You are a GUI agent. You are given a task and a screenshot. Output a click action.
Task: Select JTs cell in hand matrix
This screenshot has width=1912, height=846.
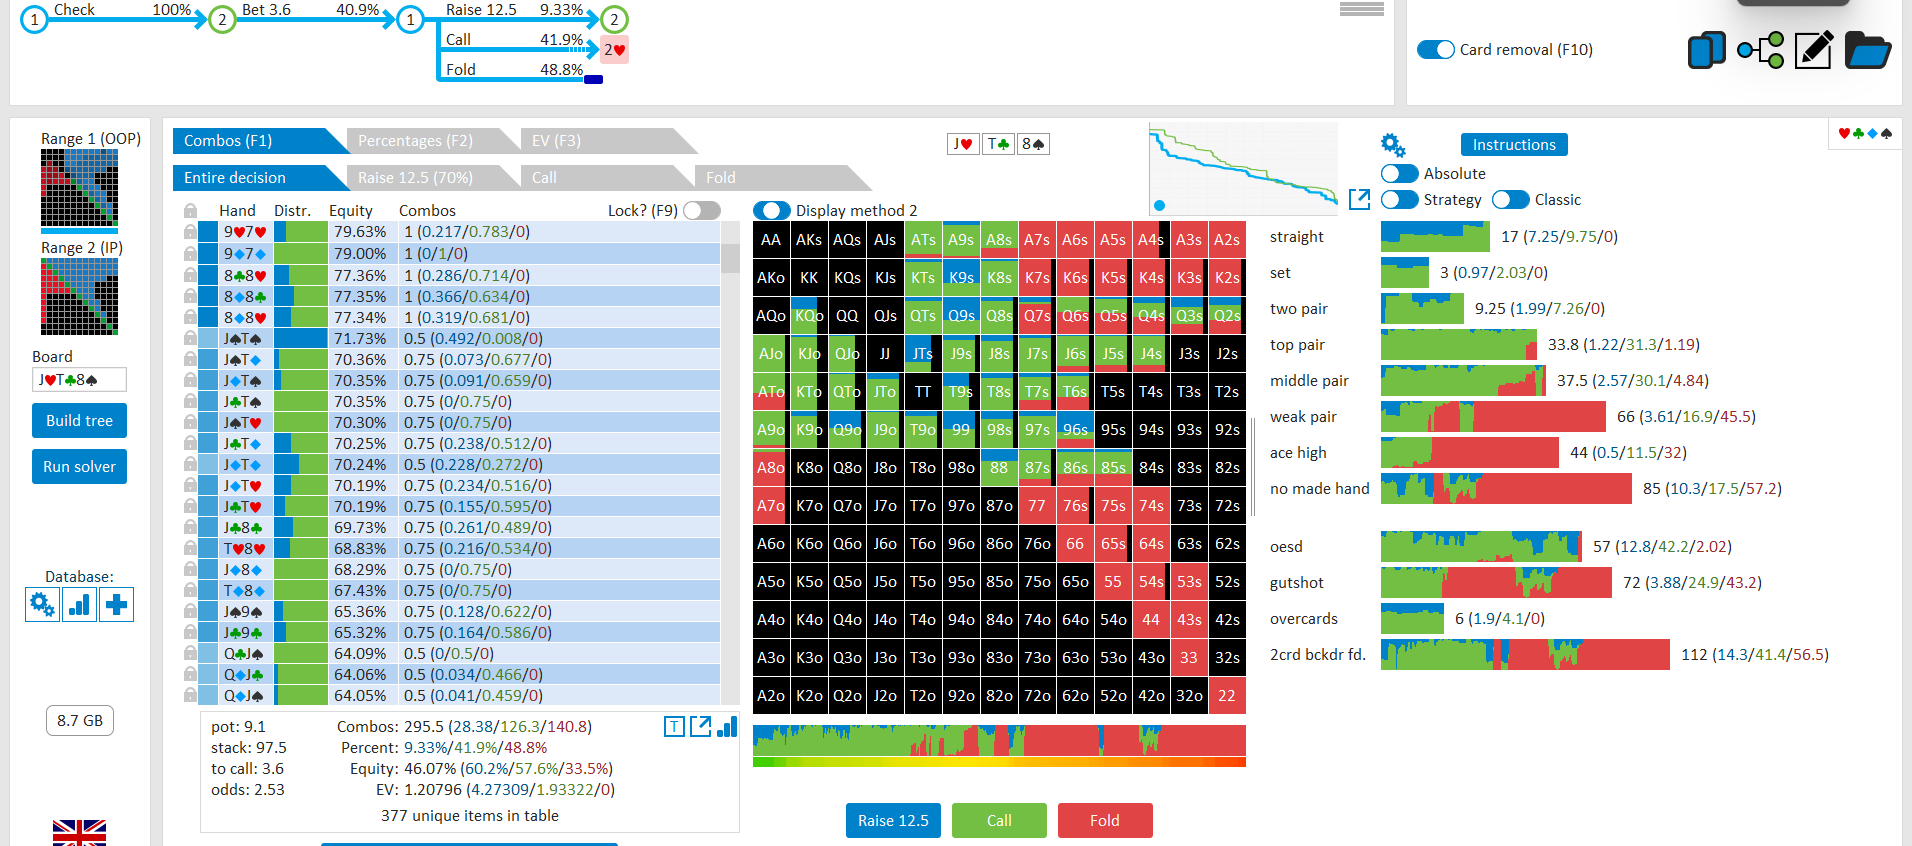pos(923,354)
